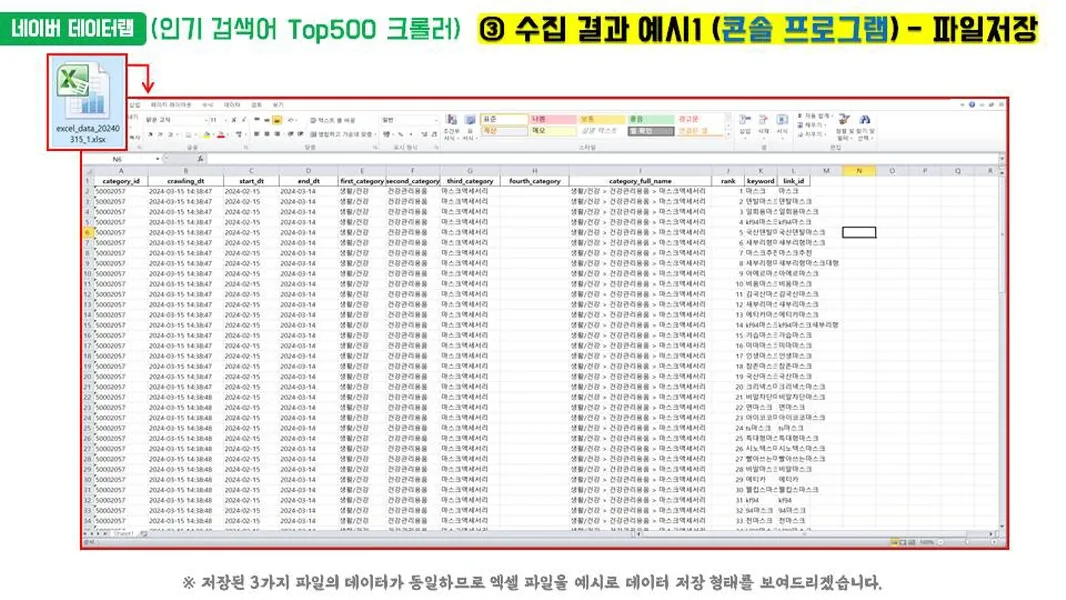Click the Increase Indent icon
Screen dimensions: 1066x600
click(300, 135)
